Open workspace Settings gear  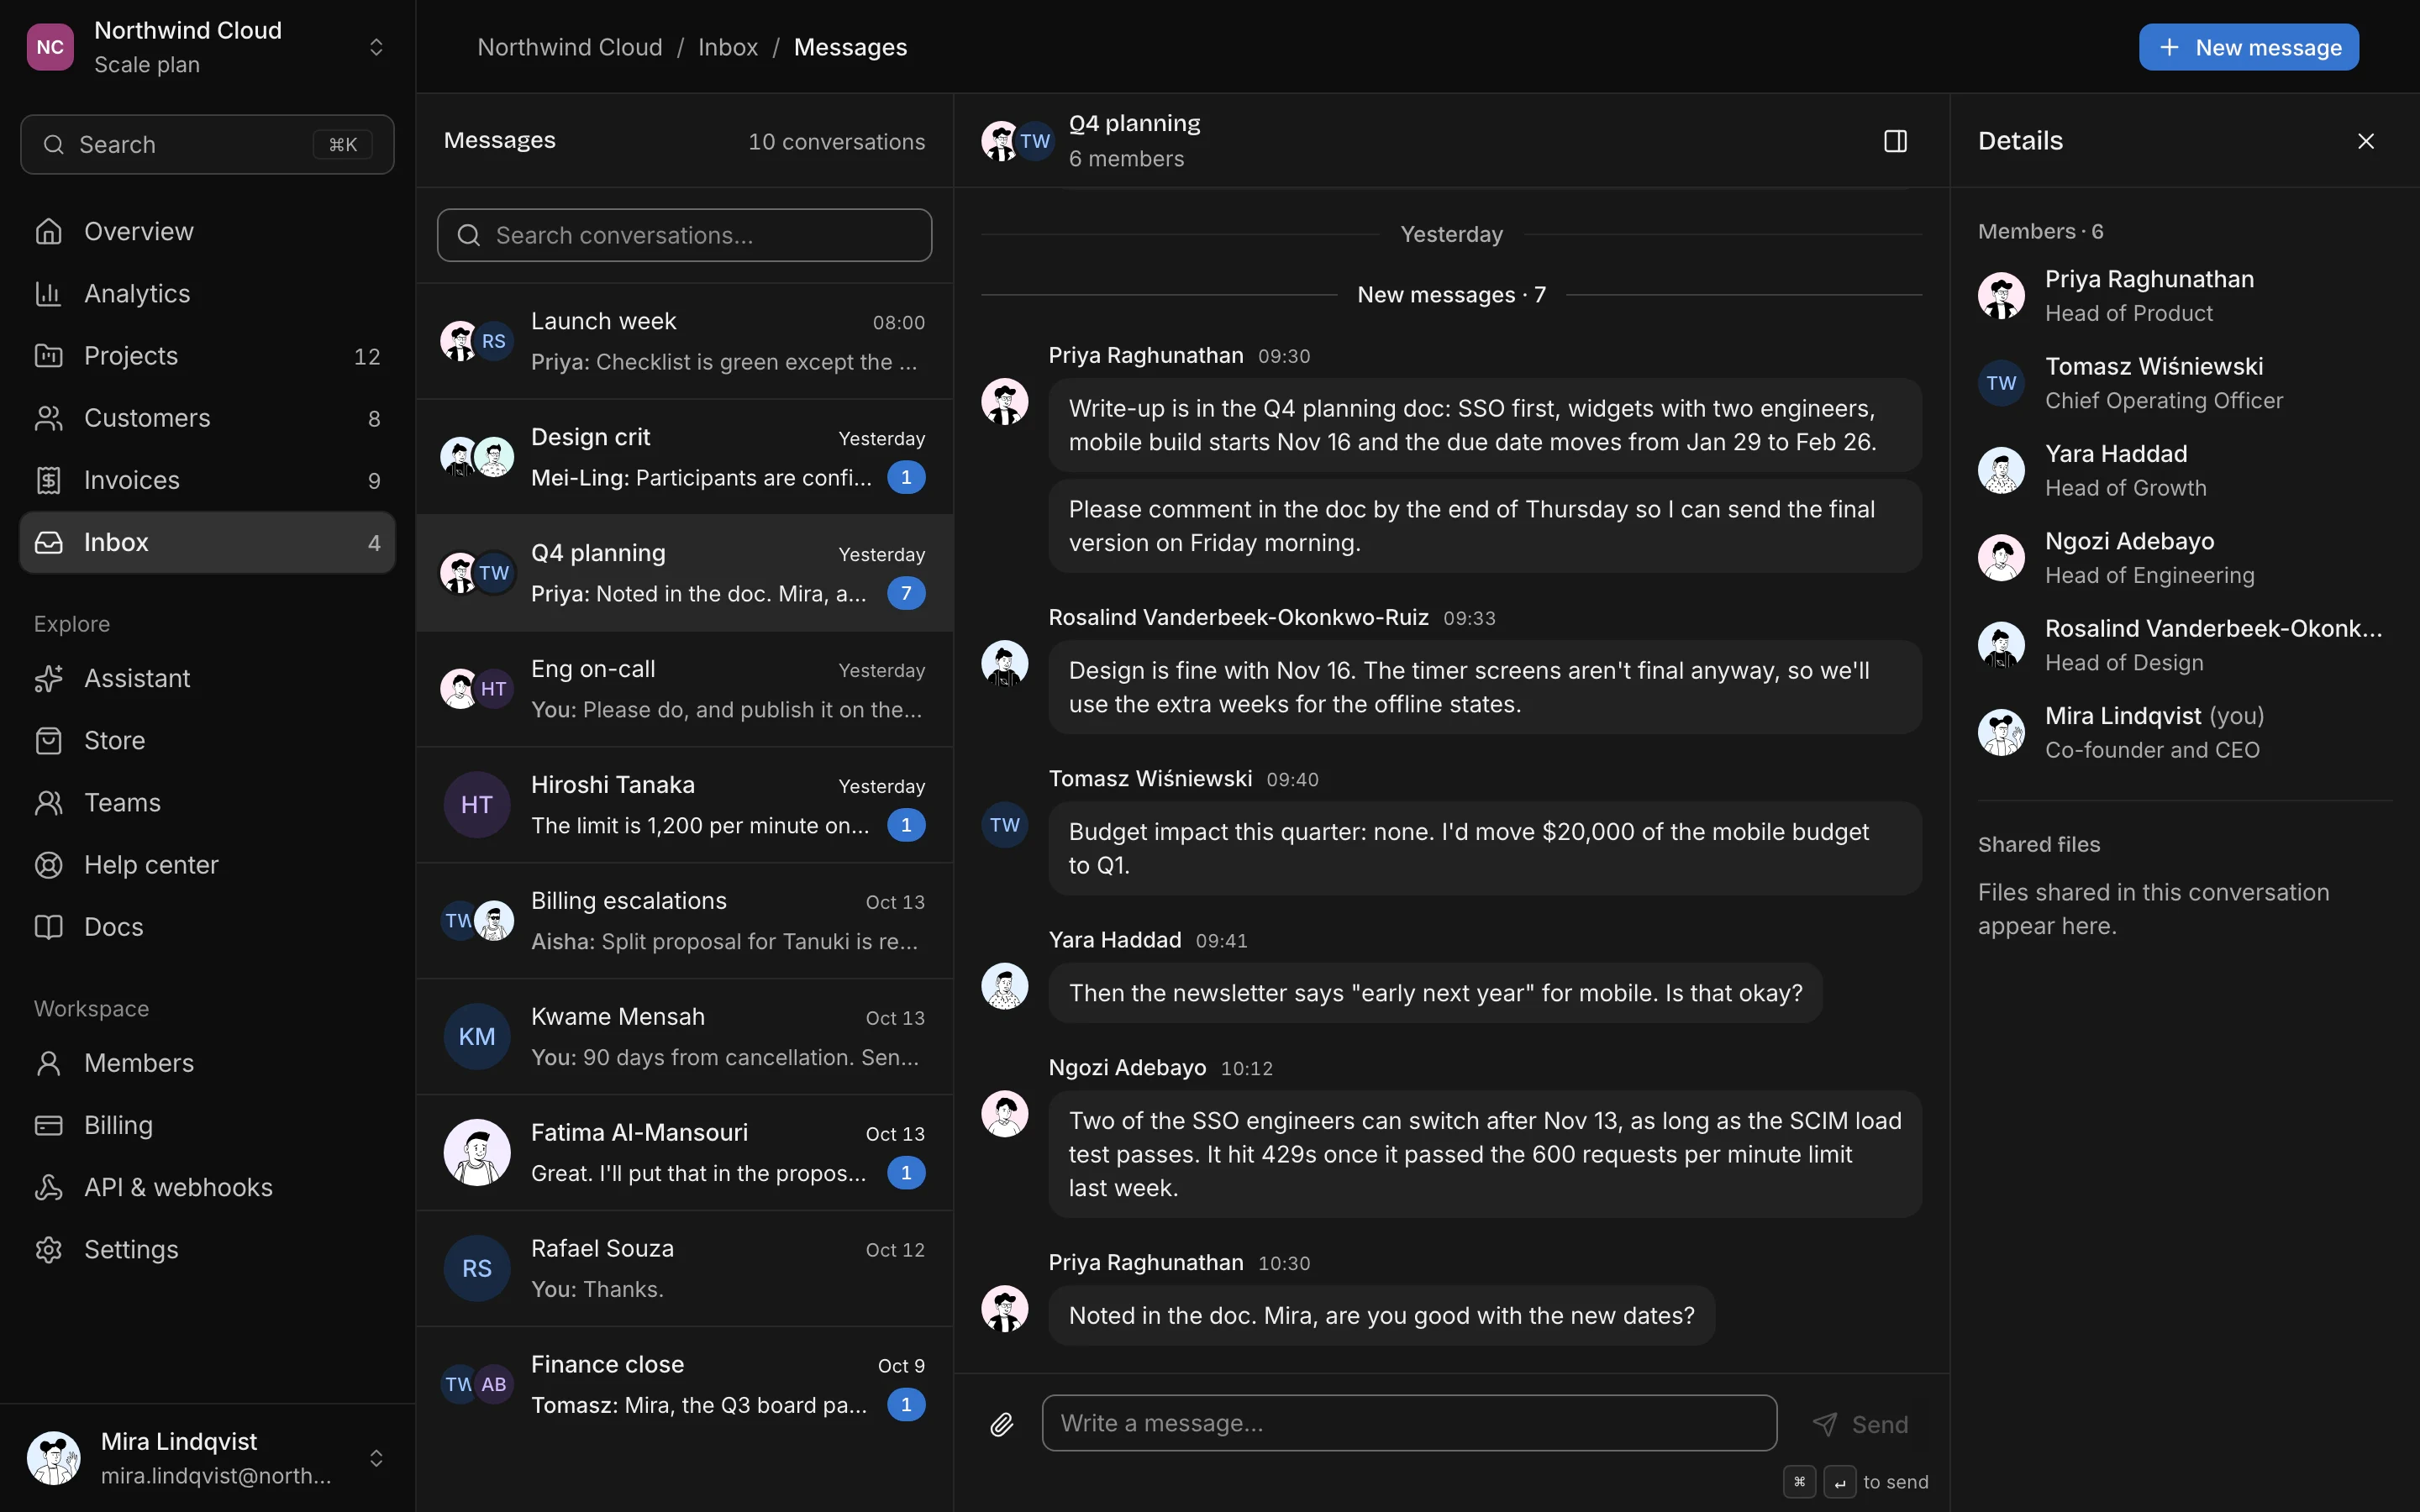coord(207,1249)
